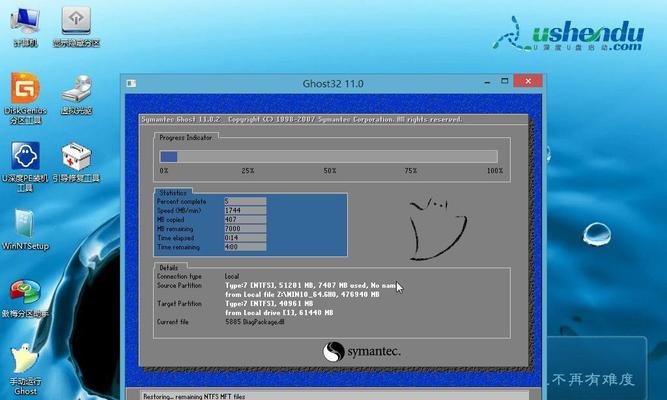Click Target Partition 40961 MB line
Image resolution: width=667 pixels, height=400 pixels.
tap(269, 303)
